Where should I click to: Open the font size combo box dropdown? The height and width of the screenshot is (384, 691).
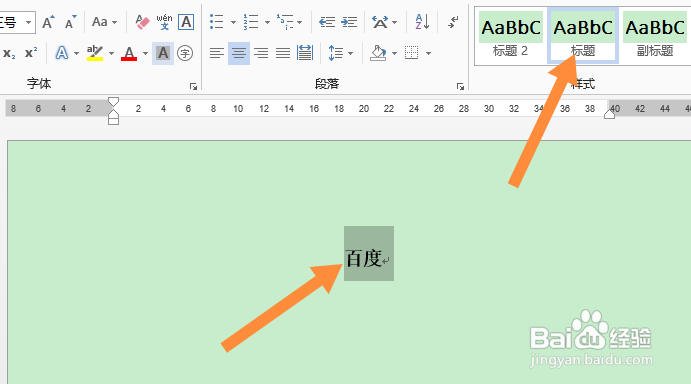pyautogui.click(x=28, y=22)
